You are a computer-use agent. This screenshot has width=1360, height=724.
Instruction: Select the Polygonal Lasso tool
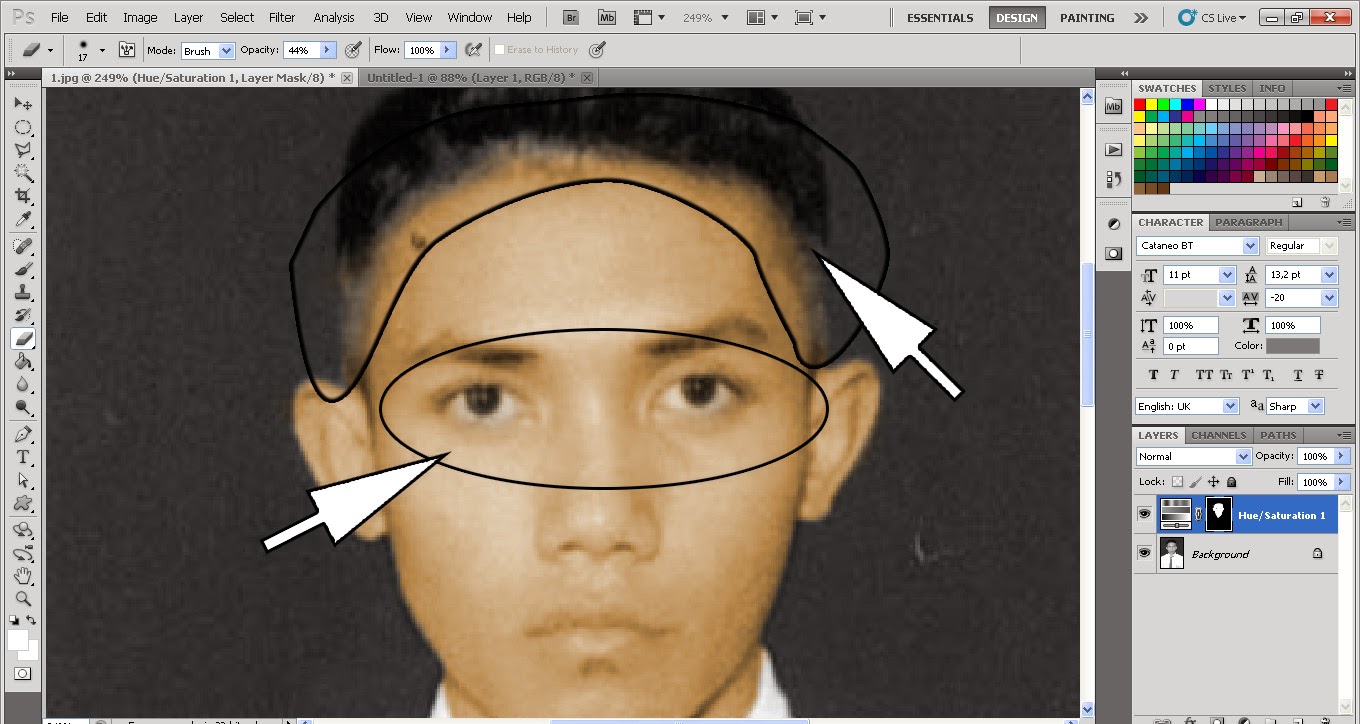click(x=23, y=150)
